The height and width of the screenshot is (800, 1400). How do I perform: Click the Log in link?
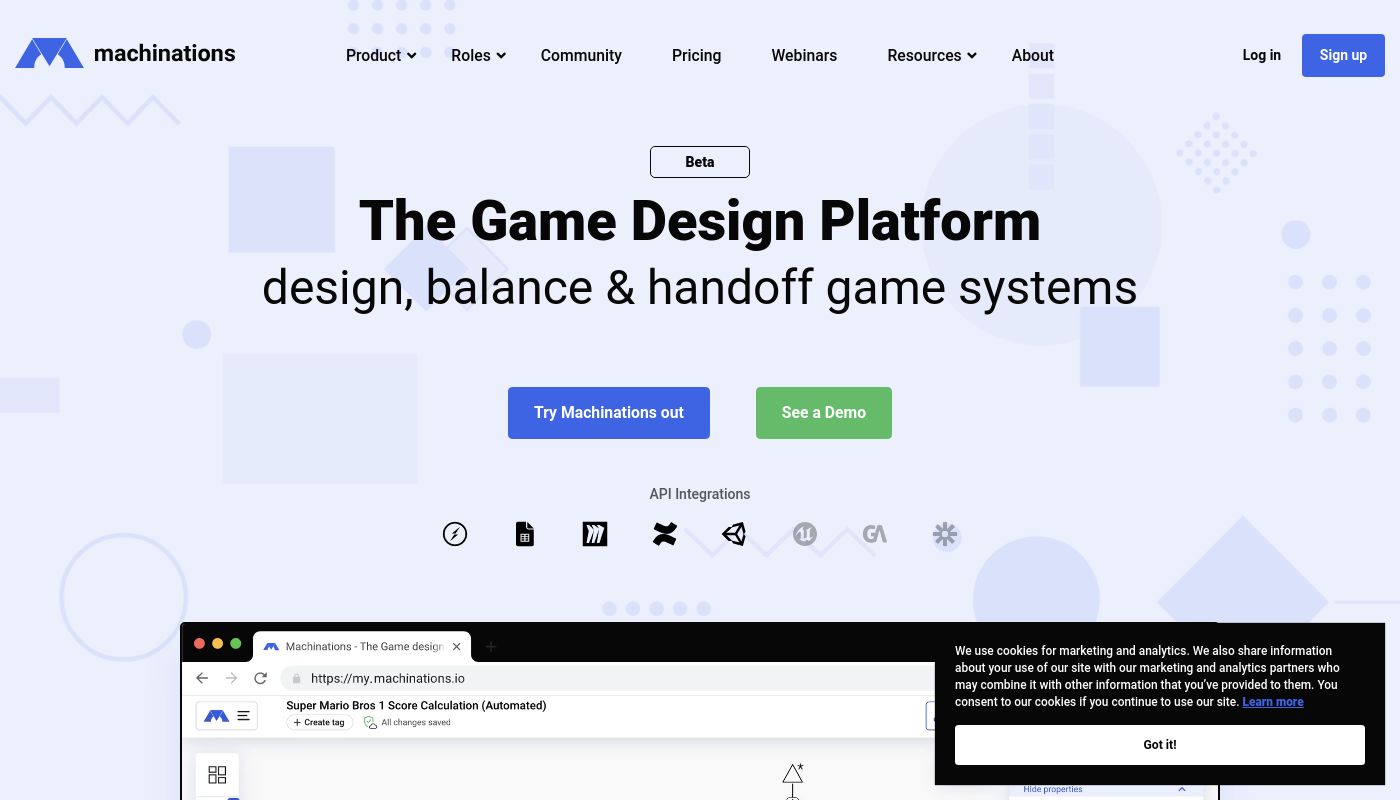pyautogui.click(x=1261, y=55)
